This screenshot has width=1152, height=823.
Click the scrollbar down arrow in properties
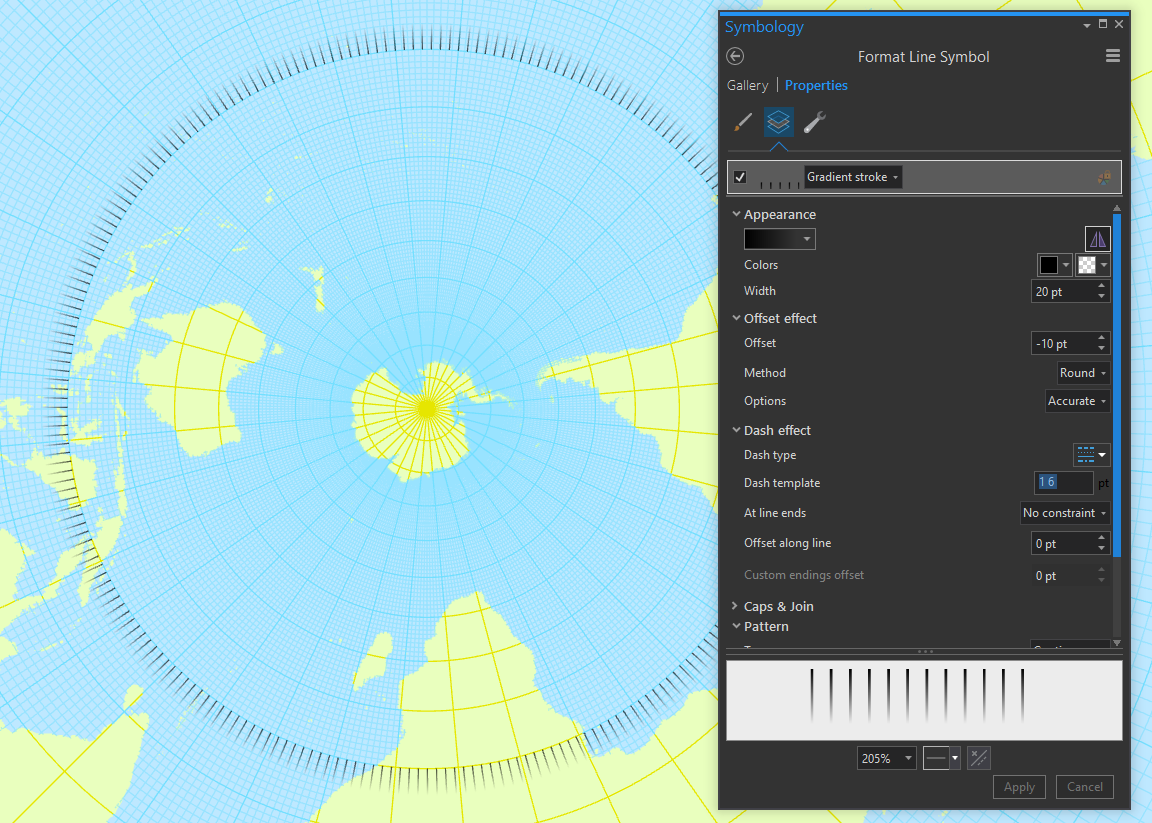coord(1117,643)
